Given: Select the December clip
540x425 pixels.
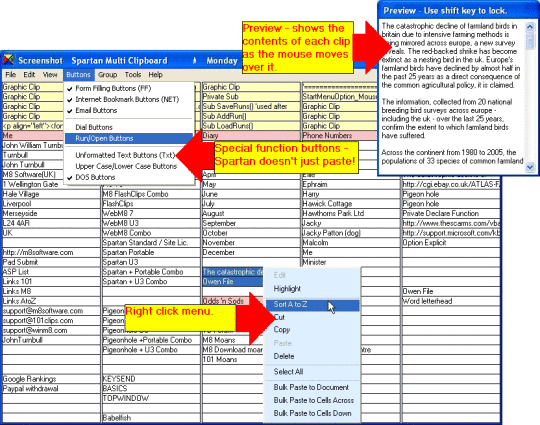Looking at the screenshot, I should (x=251, y=252).
